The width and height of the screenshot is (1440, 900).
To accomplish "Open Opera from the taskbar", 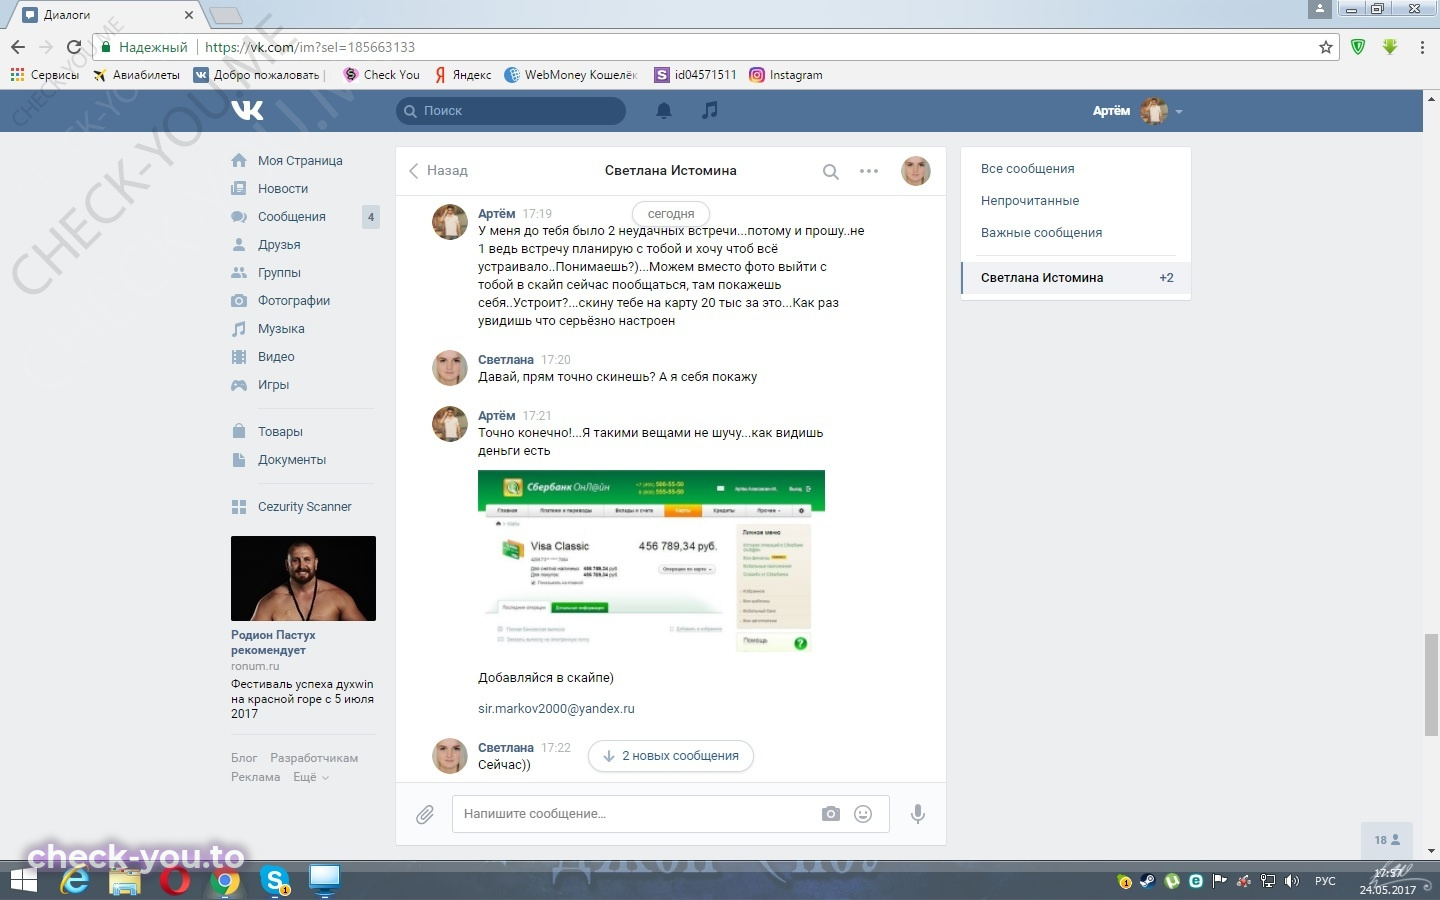I will [175, 880].
